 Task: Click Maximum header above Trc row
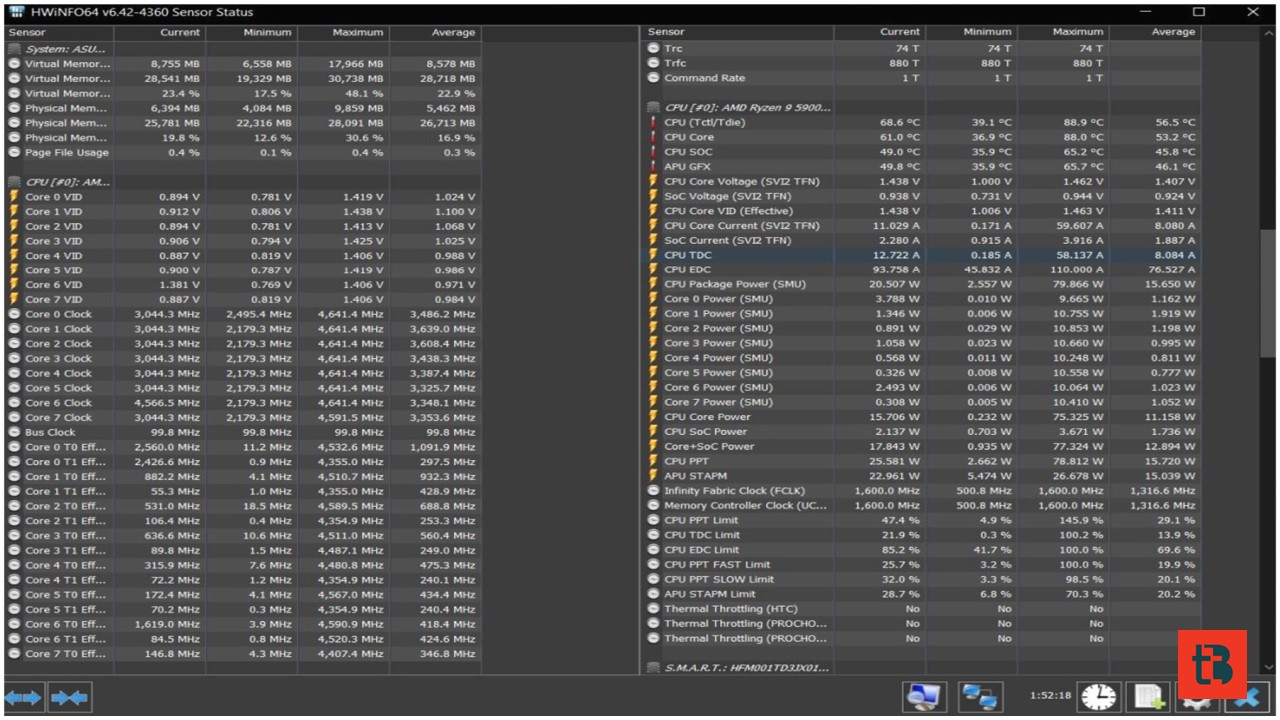click(1064, 32)
